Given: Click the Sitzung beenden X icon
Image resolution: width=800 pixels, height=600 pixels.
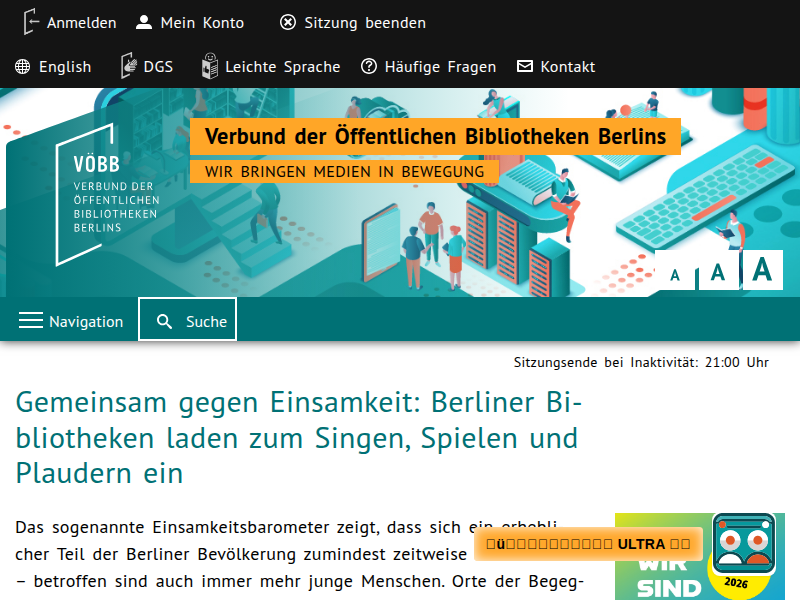Looking at the screenshot, I should click(288, 22).
